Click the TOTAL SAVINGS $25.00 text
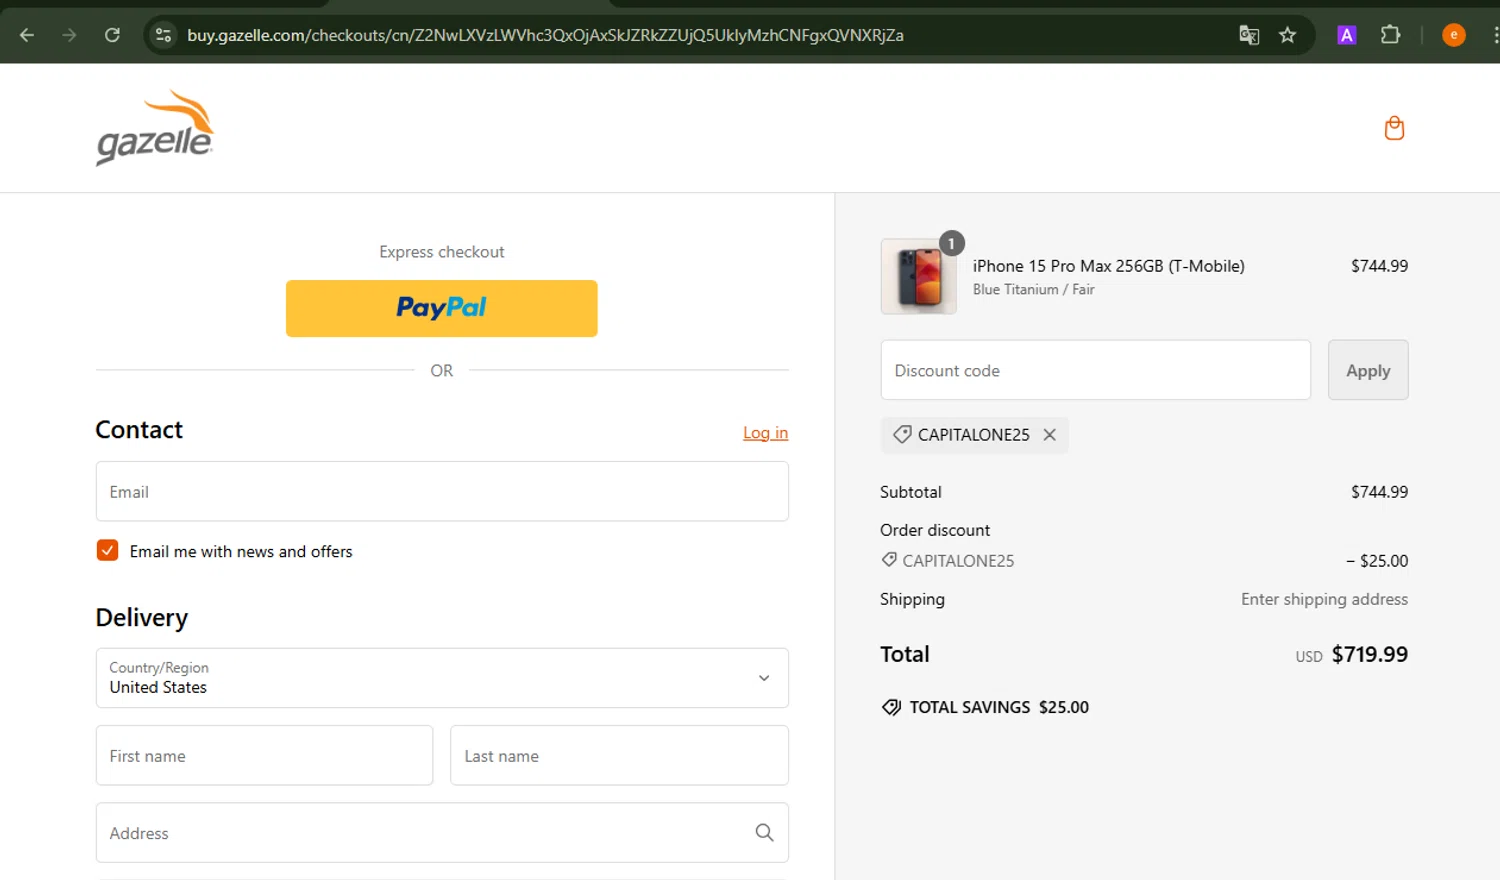The image size is (1500, 880). coord(999,707)
